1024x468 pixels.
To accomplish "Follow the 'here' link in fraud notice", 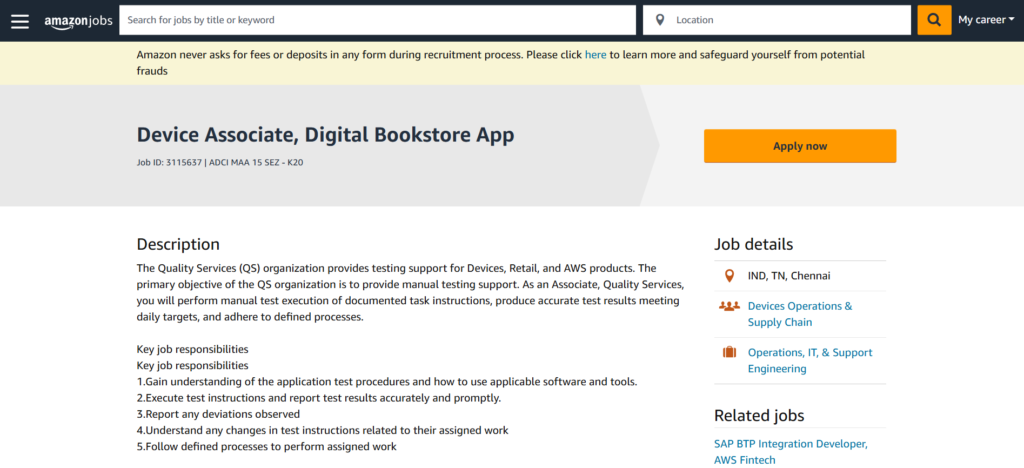I will [x=595, y=55].
